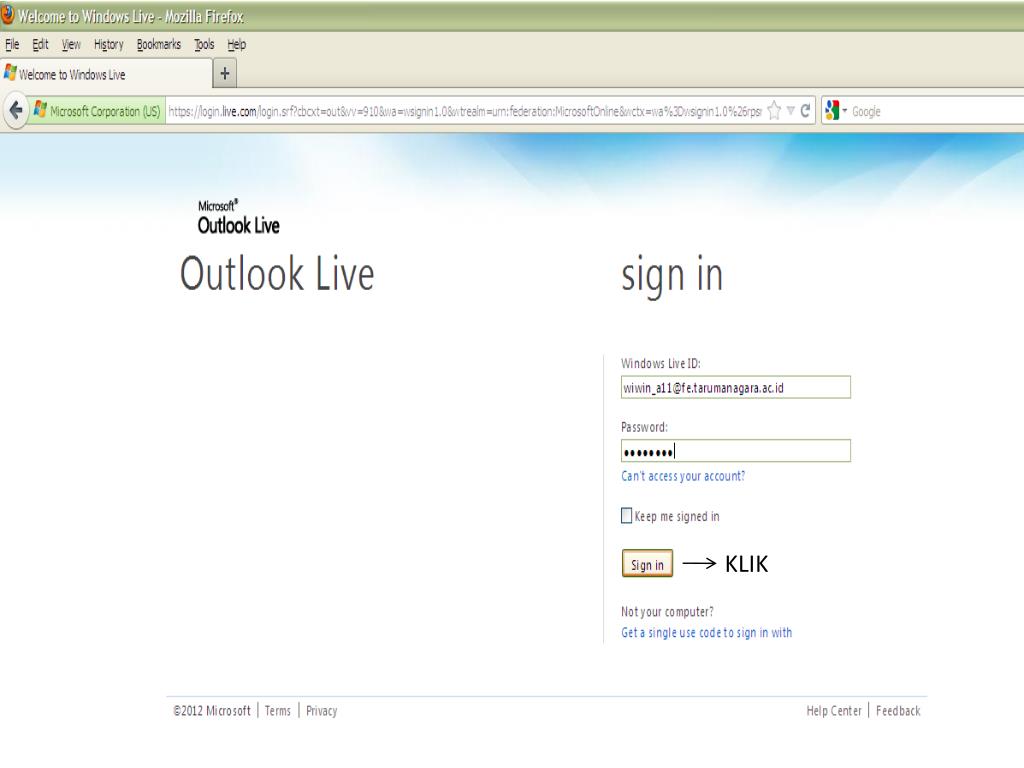Click the Google search engine icon
The width and height of the screenshot is (1024, 768).
click(831, 110)
